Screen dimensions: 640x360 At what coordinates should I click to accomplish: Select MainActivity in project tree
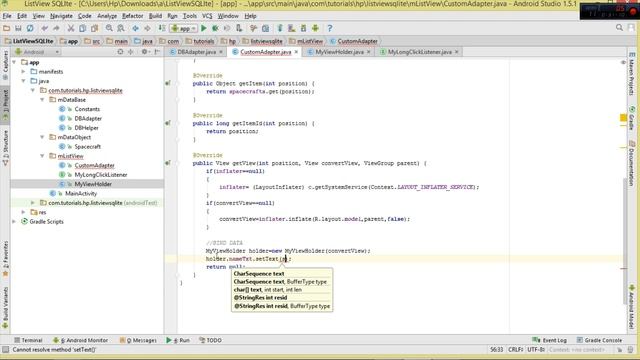click(81, 193)
